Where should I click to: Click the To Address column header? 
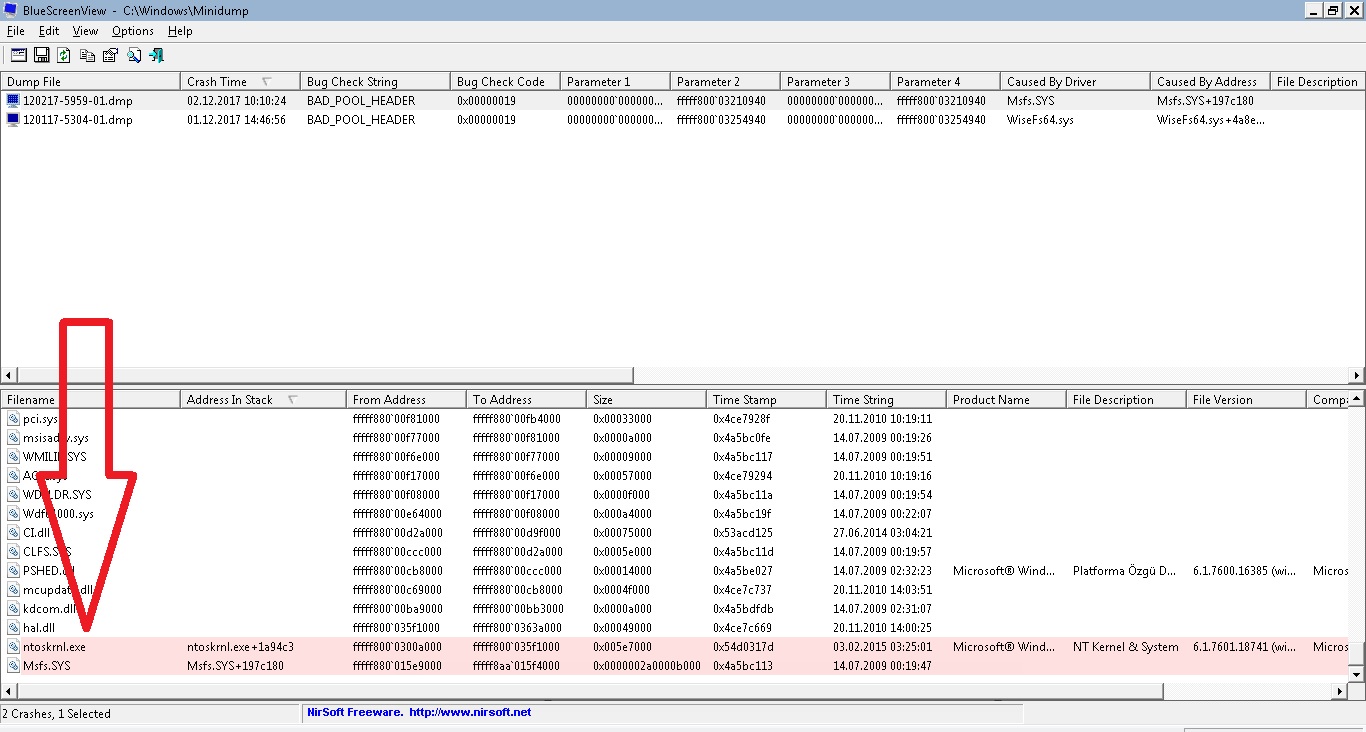point(526,400)
